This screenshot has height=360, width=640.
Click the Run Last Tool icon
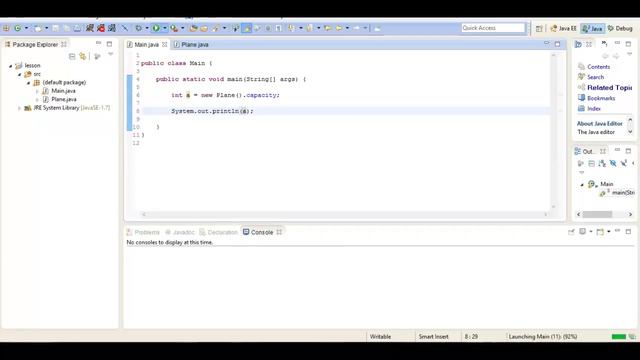(174, 28)
